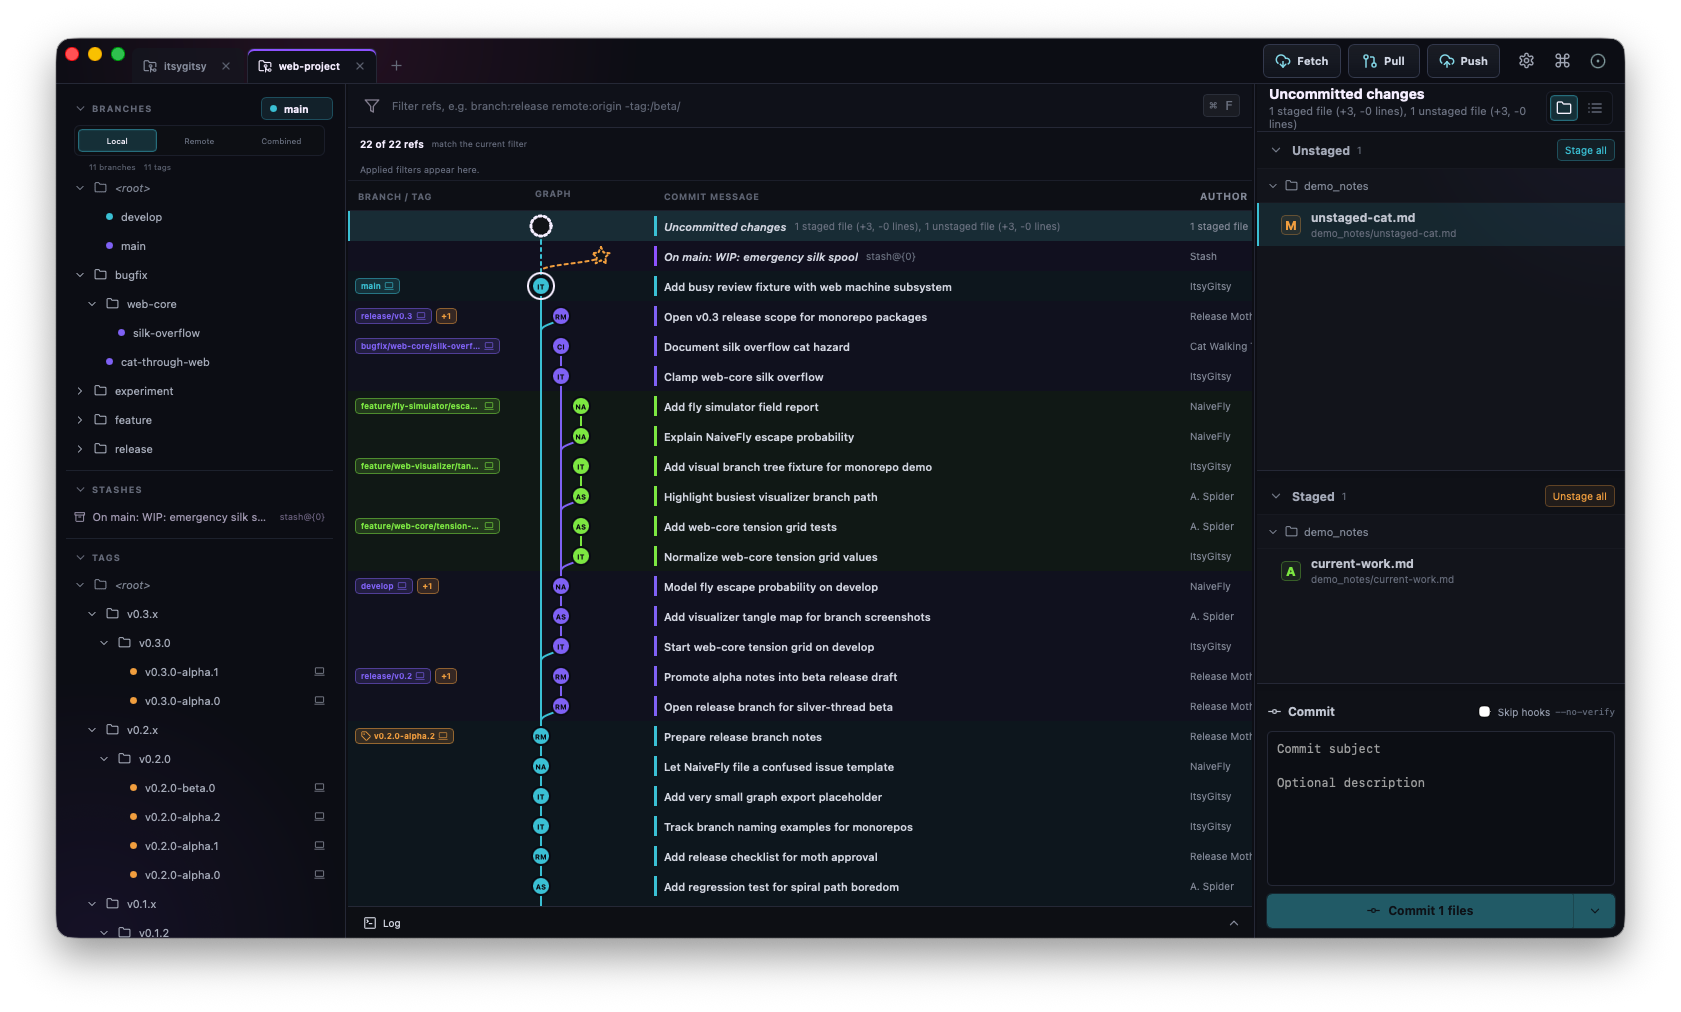Close the itsygitsy tab
The height and width of the screenshot is (1012, 1681).
pyautogui.click(x=226, y=66)
